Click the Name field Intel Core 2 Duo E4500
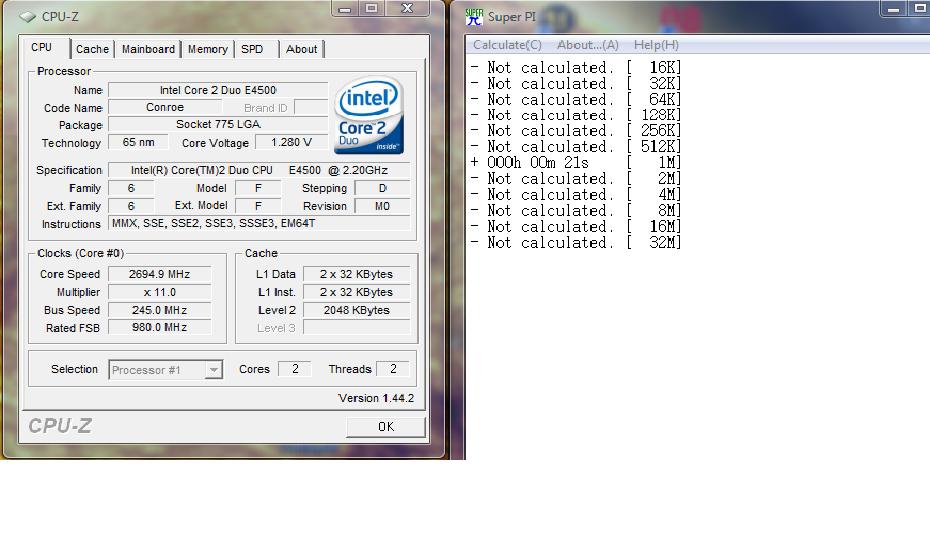 pos(218,90)
